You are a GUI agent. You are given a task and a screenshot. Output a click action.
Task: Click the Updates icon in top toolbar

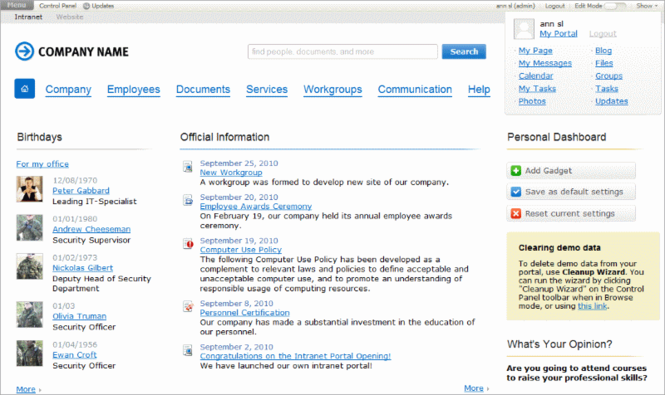coord(87,6)
